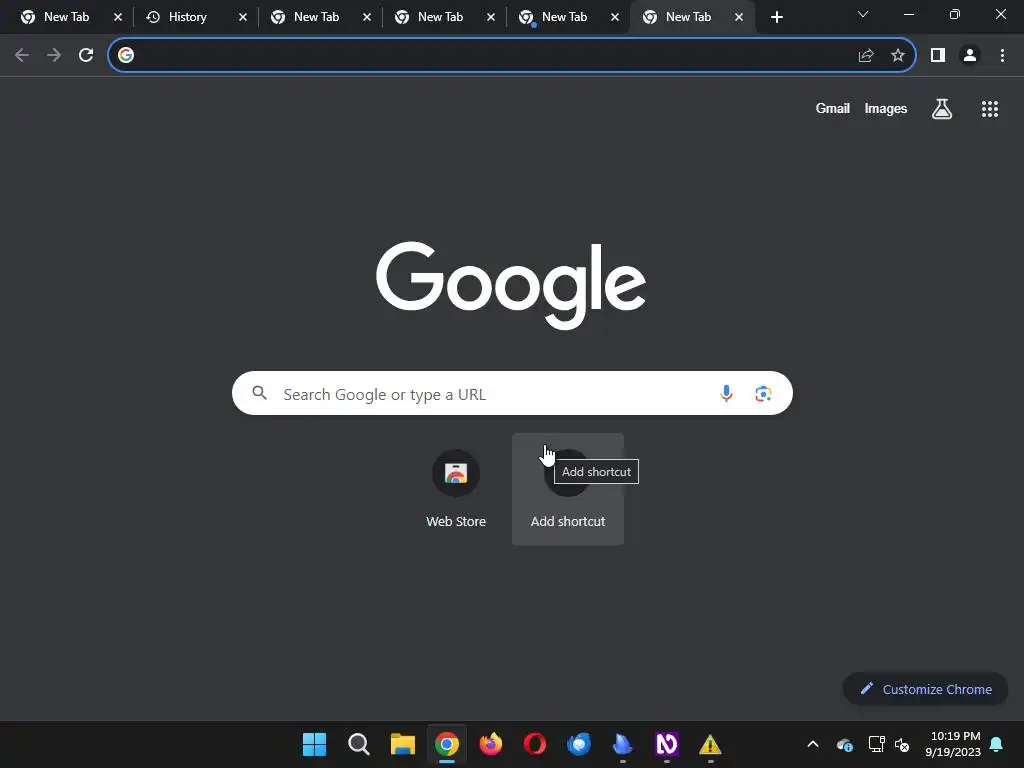Open Gmail link
The image size is (1024, 768).
pyautogui.click(x=832, y=108)
